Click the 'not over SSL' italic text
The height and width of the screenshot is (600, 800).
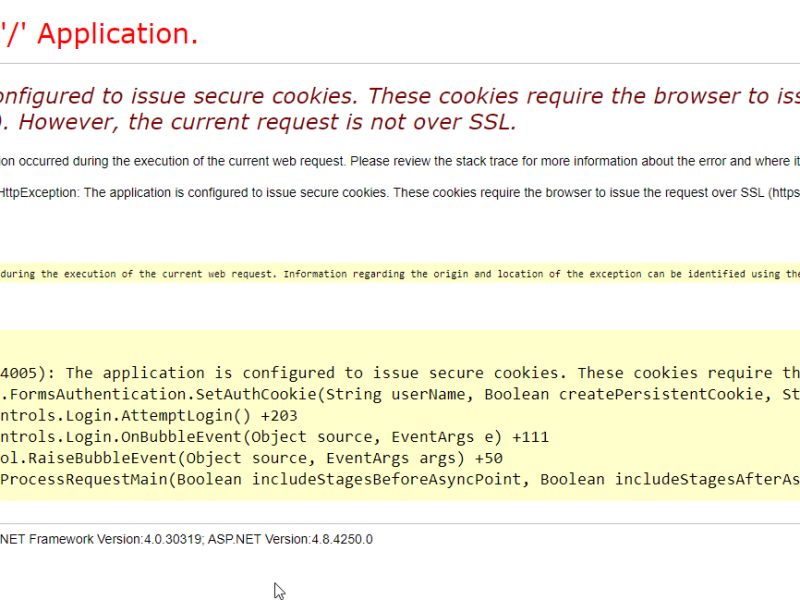430,122
